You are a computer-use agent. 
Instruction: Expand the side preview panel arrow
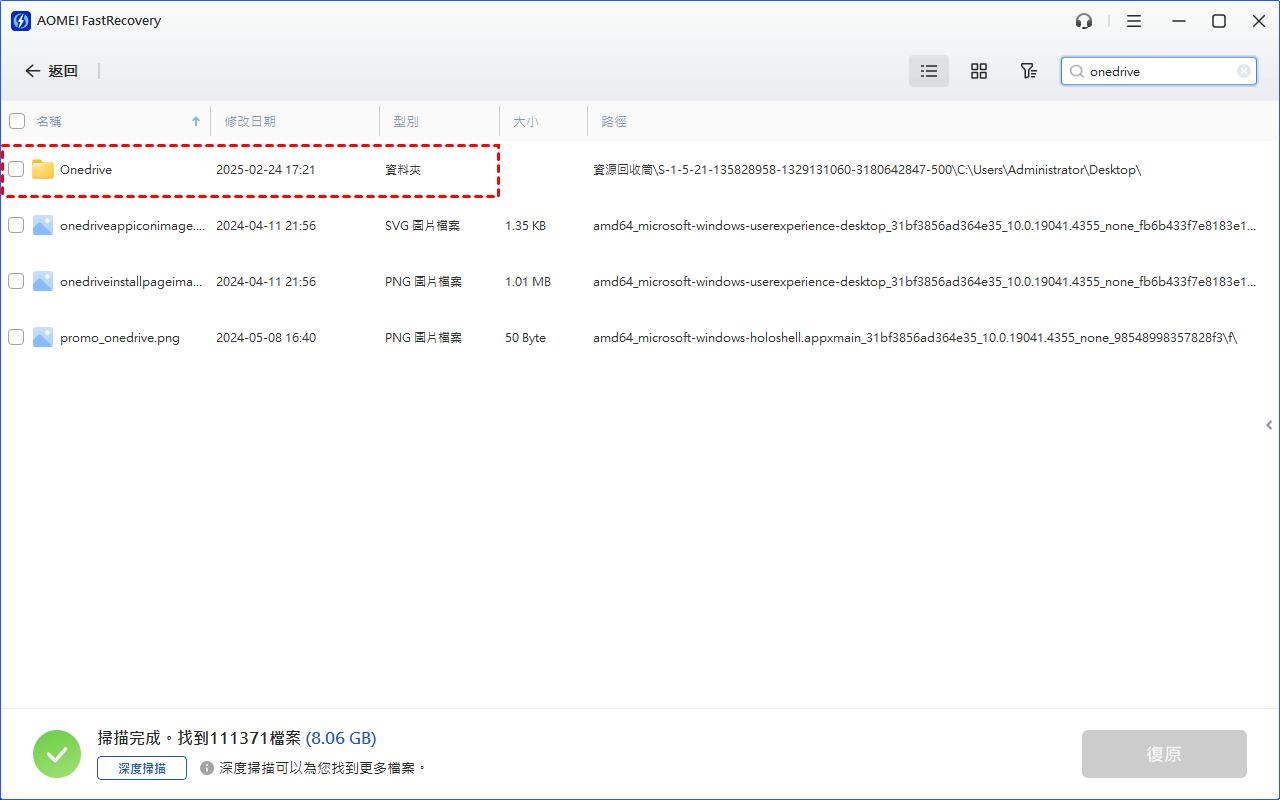click(x=1269, y=425)
